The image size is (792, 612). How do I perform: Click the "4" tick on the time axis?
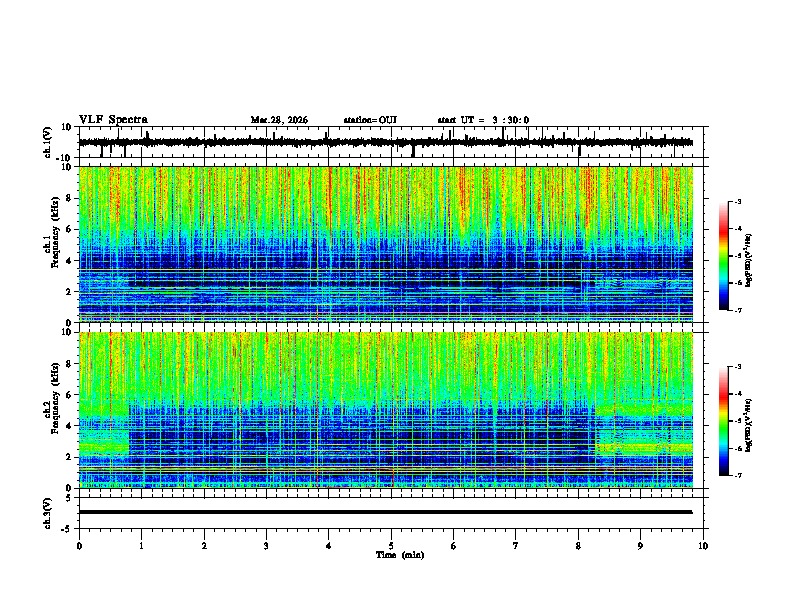click(x=329, y=546)
